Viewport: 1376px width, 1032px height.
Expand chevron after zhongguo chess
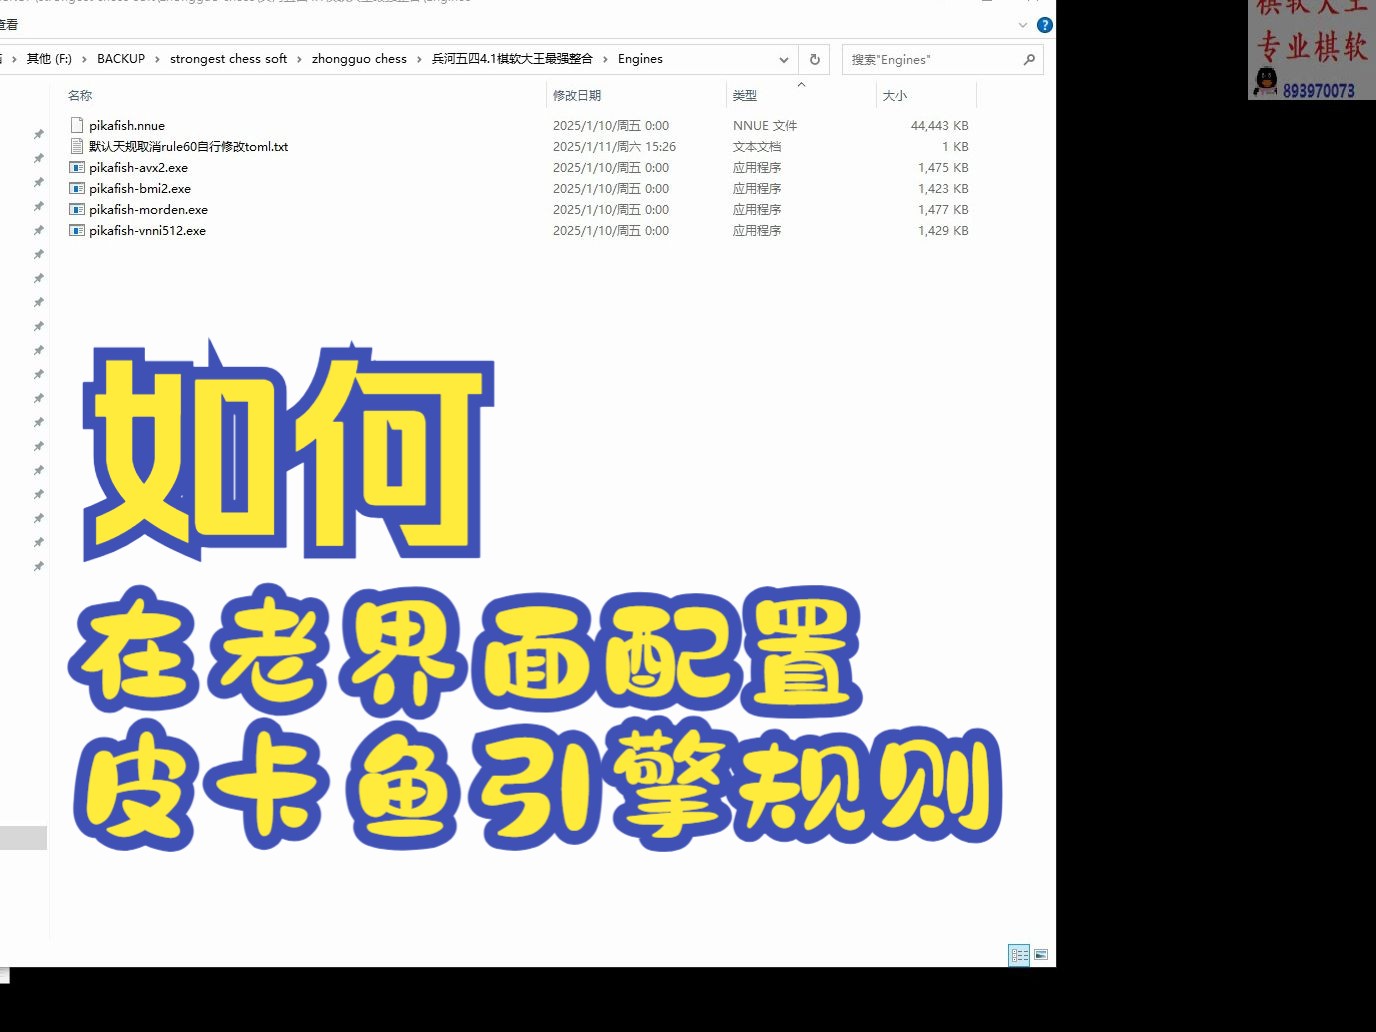[x=419, y=59]
